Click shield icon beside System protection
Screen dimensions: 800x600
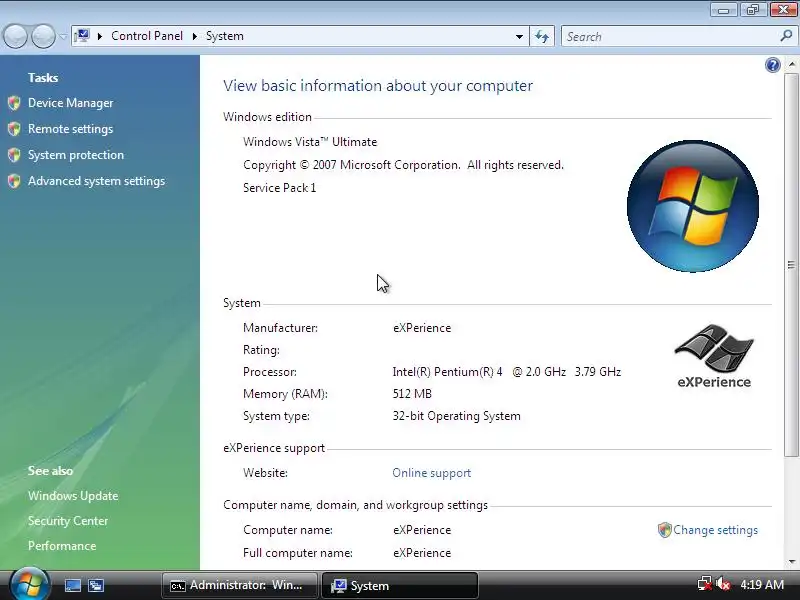(14, 155)
